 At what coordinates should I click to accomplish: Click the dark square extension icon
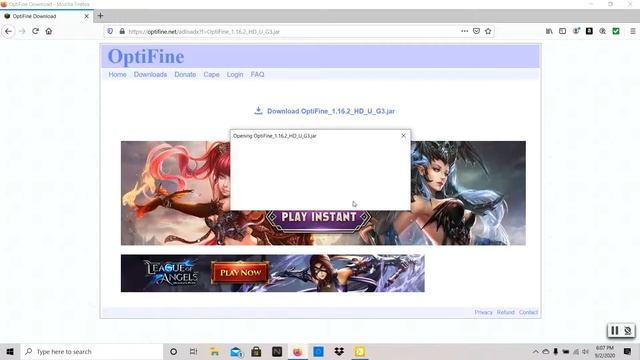coord(589,31)
